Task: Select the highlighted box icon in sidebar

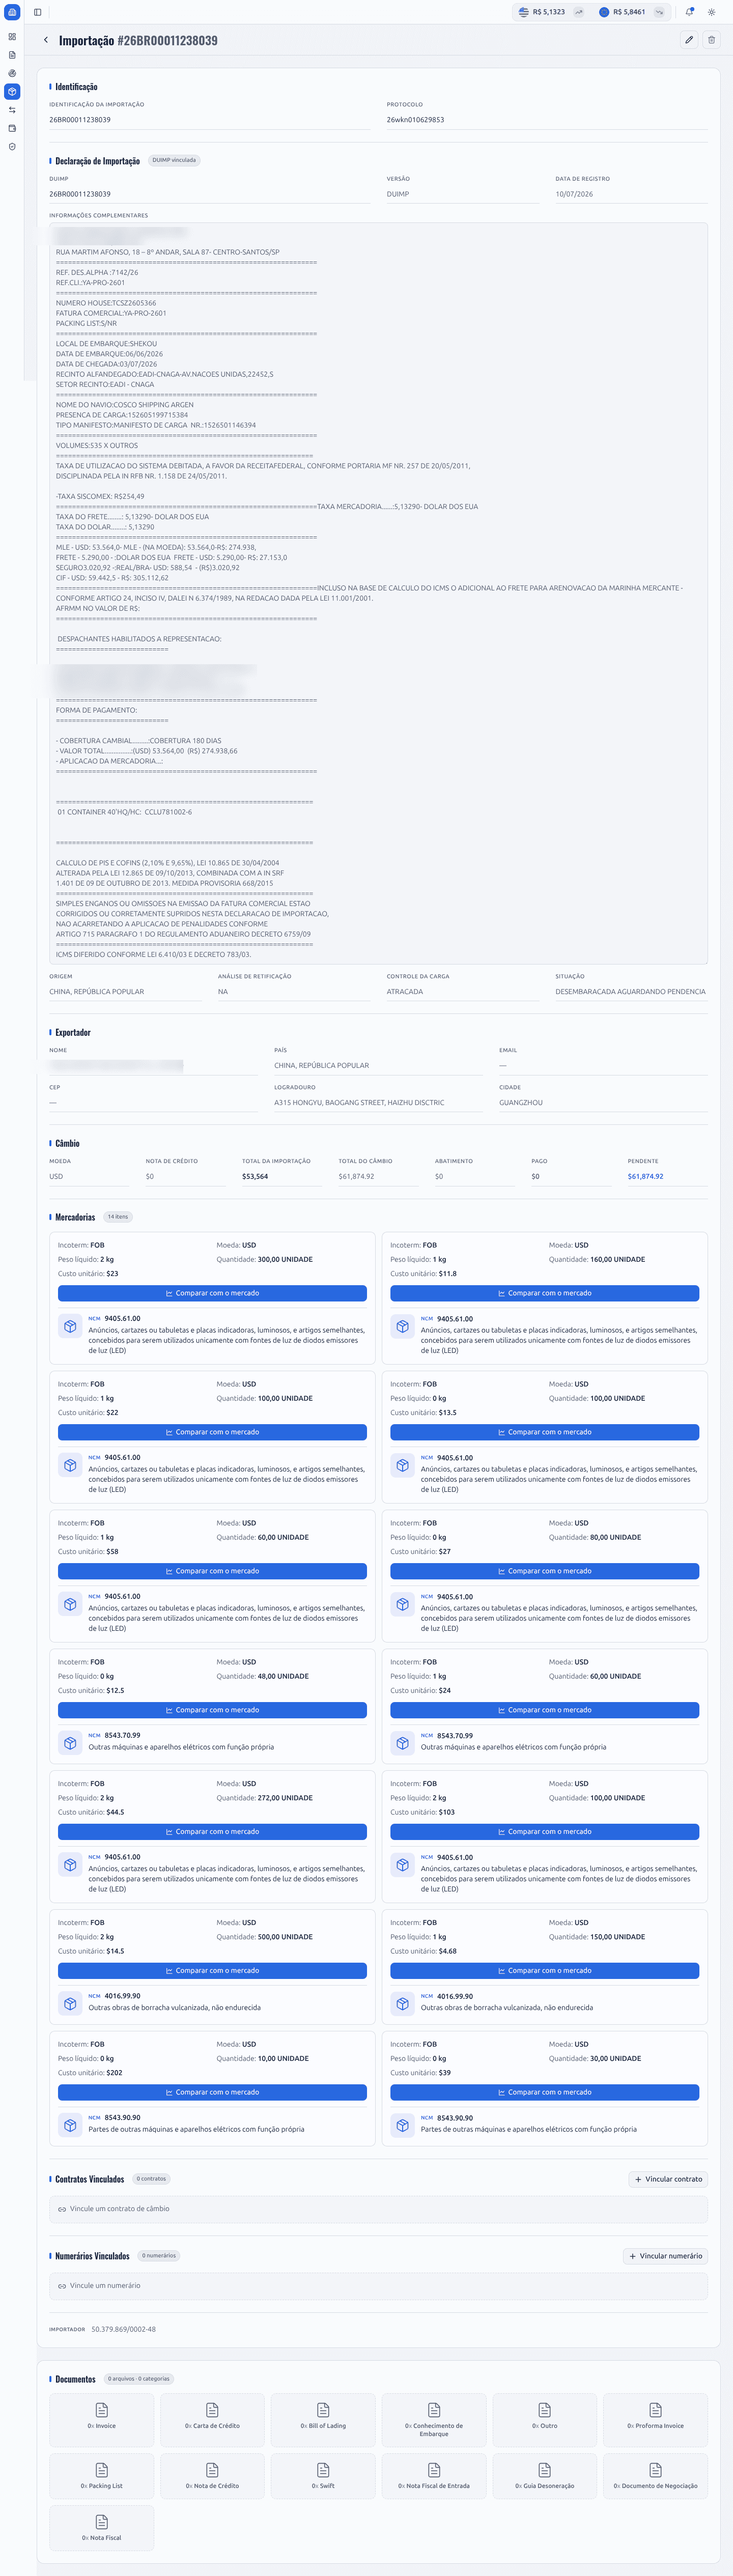Action: [x=12, y=92]
